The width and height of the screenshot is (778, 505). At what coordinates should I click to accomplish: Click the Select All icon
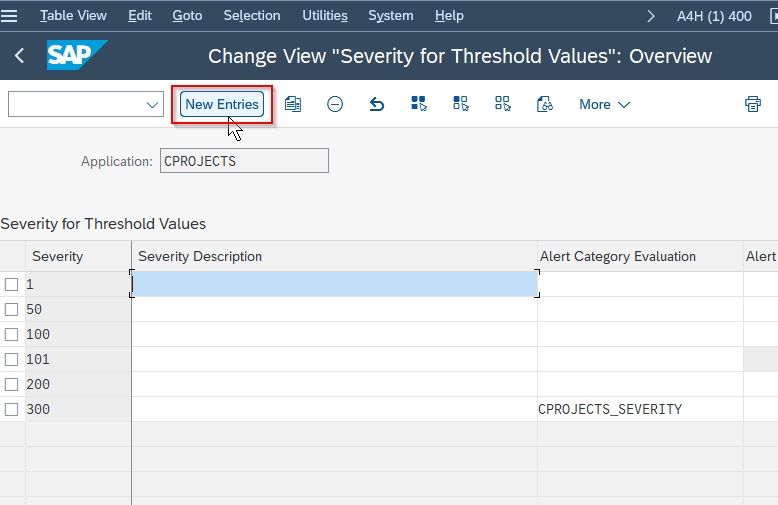click(419, 104)
